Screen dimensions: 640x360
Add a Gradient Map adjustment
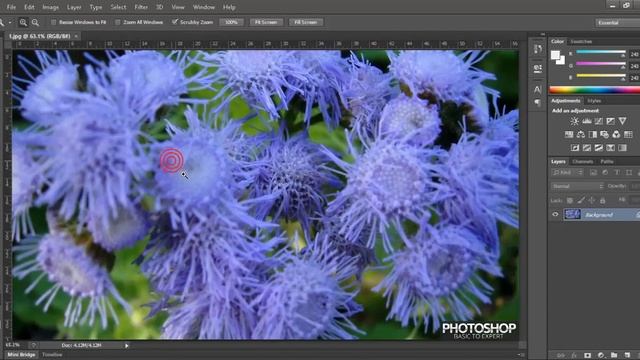622,148
